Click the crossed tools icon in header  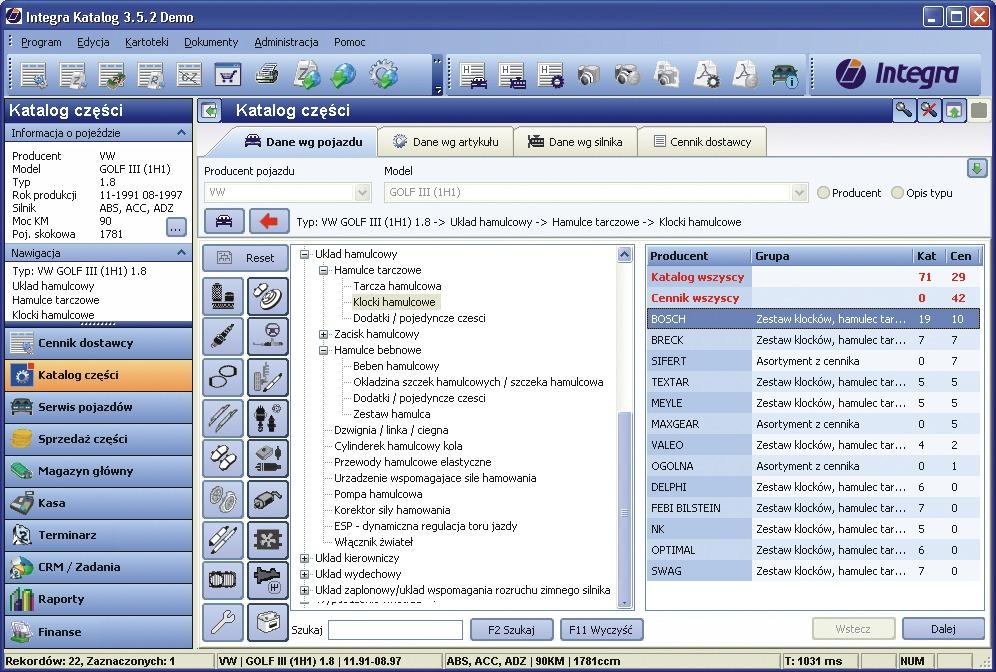[929, 110]
